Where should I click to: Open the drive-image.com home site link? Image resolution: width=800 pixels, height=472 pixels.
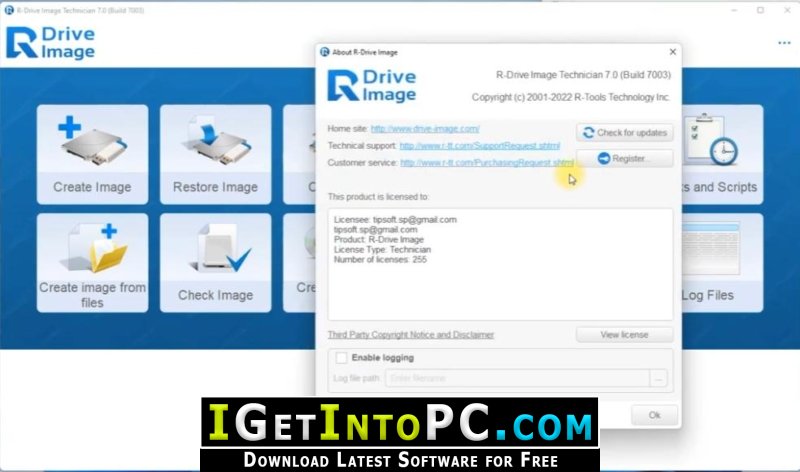tap(425, 129)
